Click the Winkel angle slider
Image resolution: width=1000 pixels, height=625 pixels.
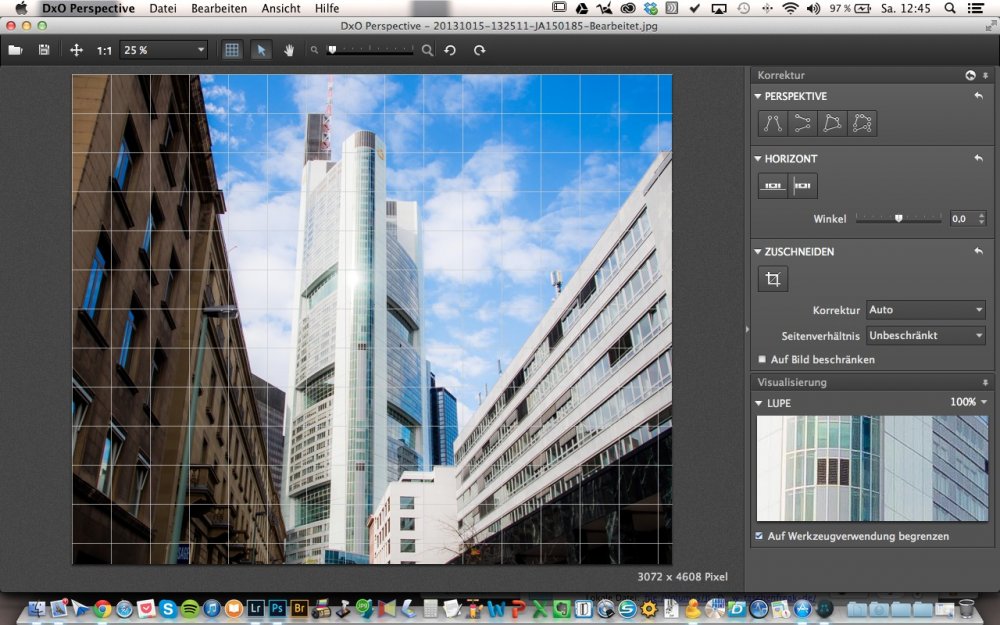[x=898, y=218]
